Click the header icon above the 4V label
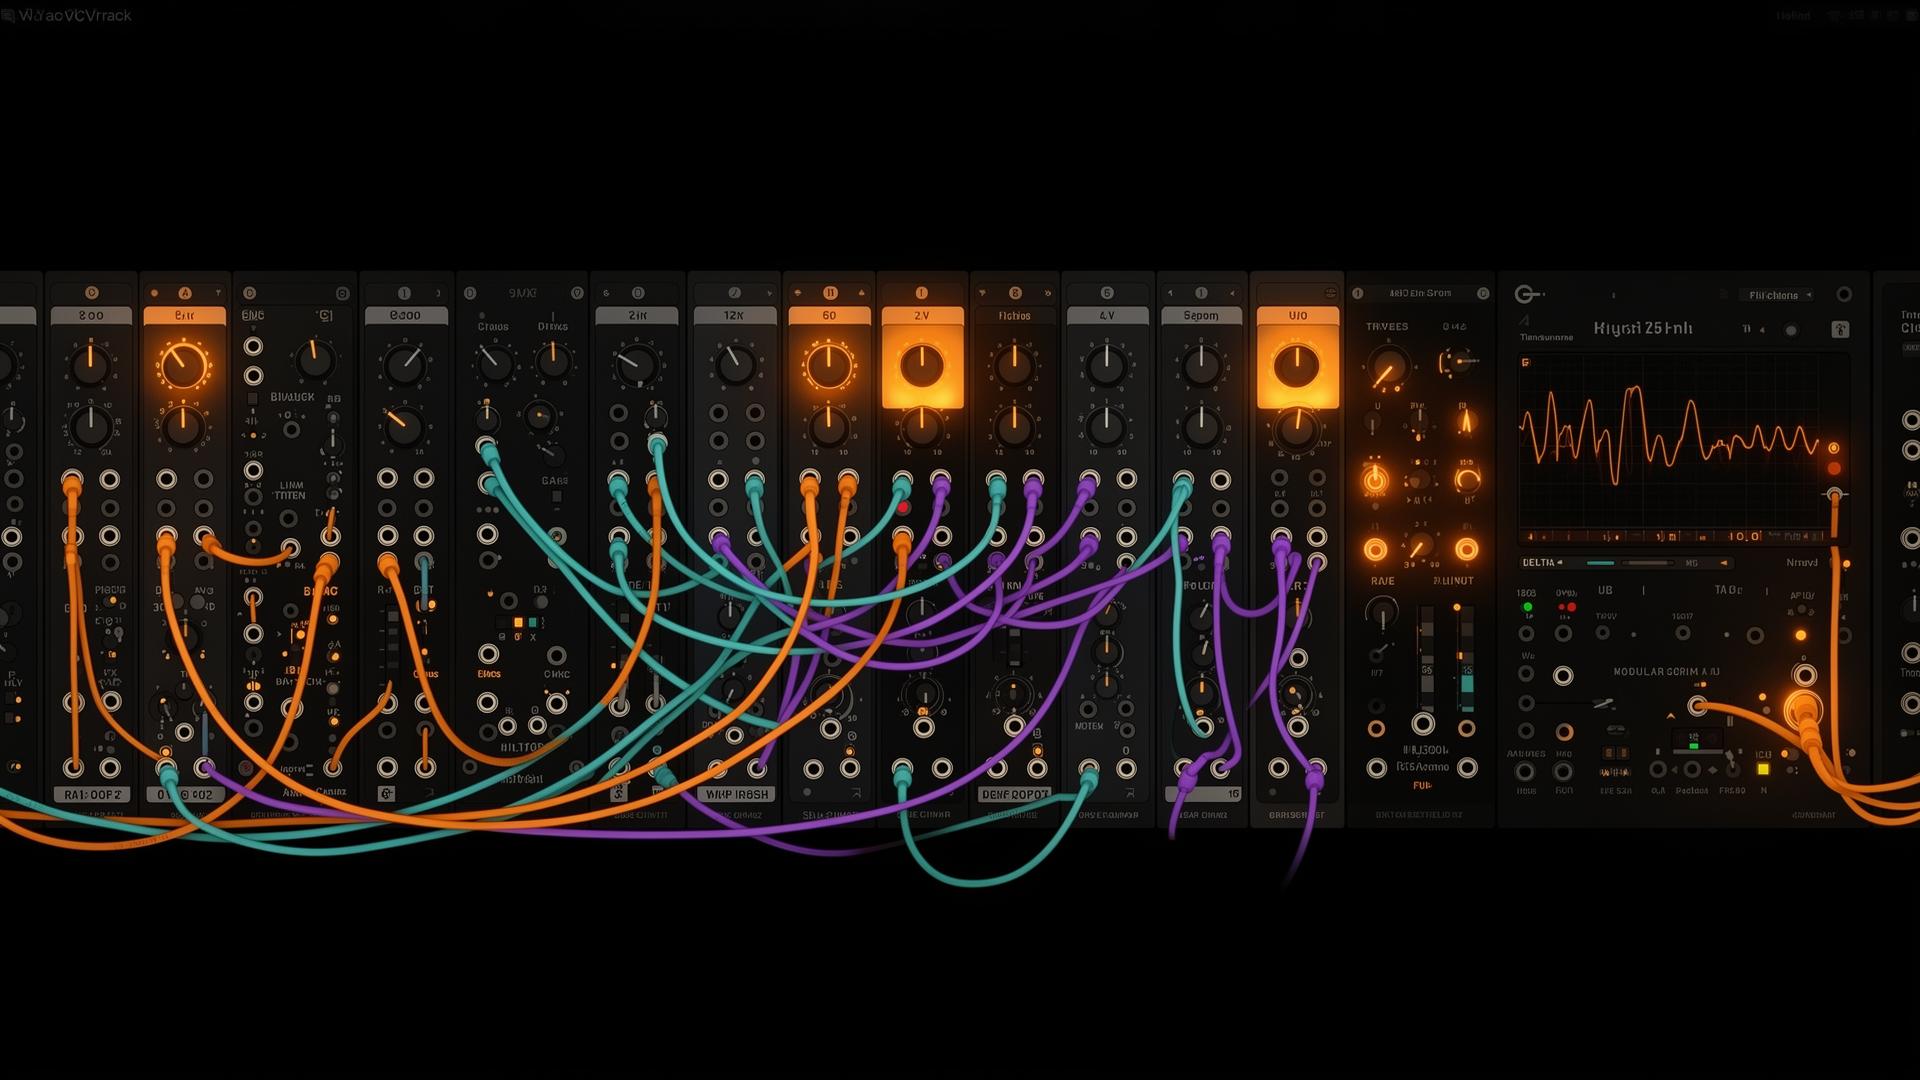 tap(1106, 293)
